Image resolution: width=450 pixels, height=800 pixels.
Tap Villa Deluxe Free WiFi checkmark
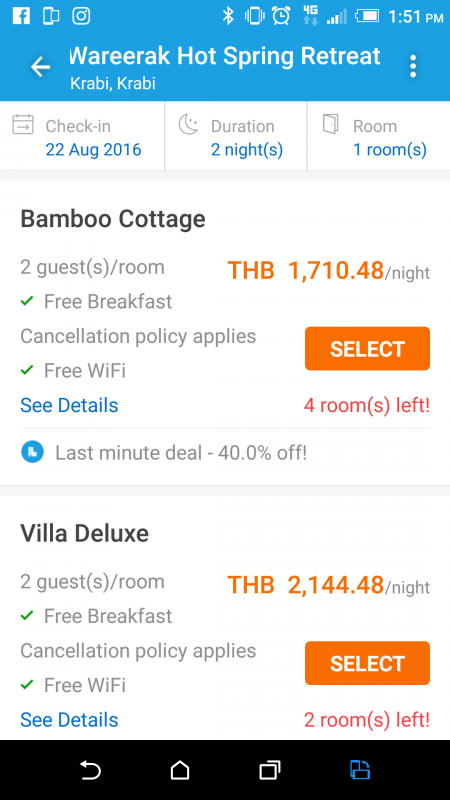27,685
